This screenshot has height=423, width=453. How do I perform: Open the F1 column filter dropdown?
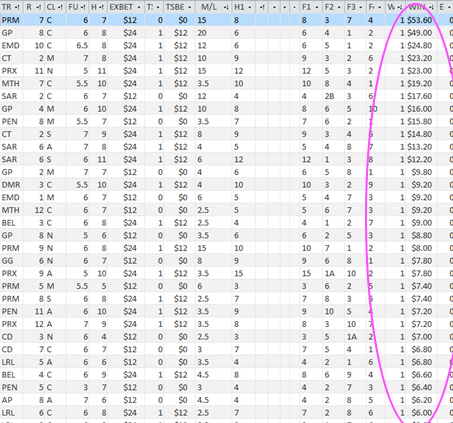[x=317, y=7]
